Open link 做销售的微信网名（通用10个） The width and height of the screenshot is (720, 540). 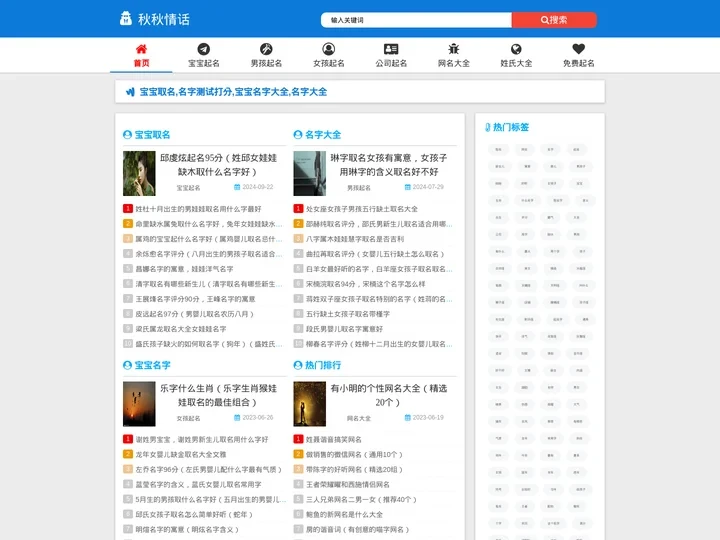coord(354,455)
